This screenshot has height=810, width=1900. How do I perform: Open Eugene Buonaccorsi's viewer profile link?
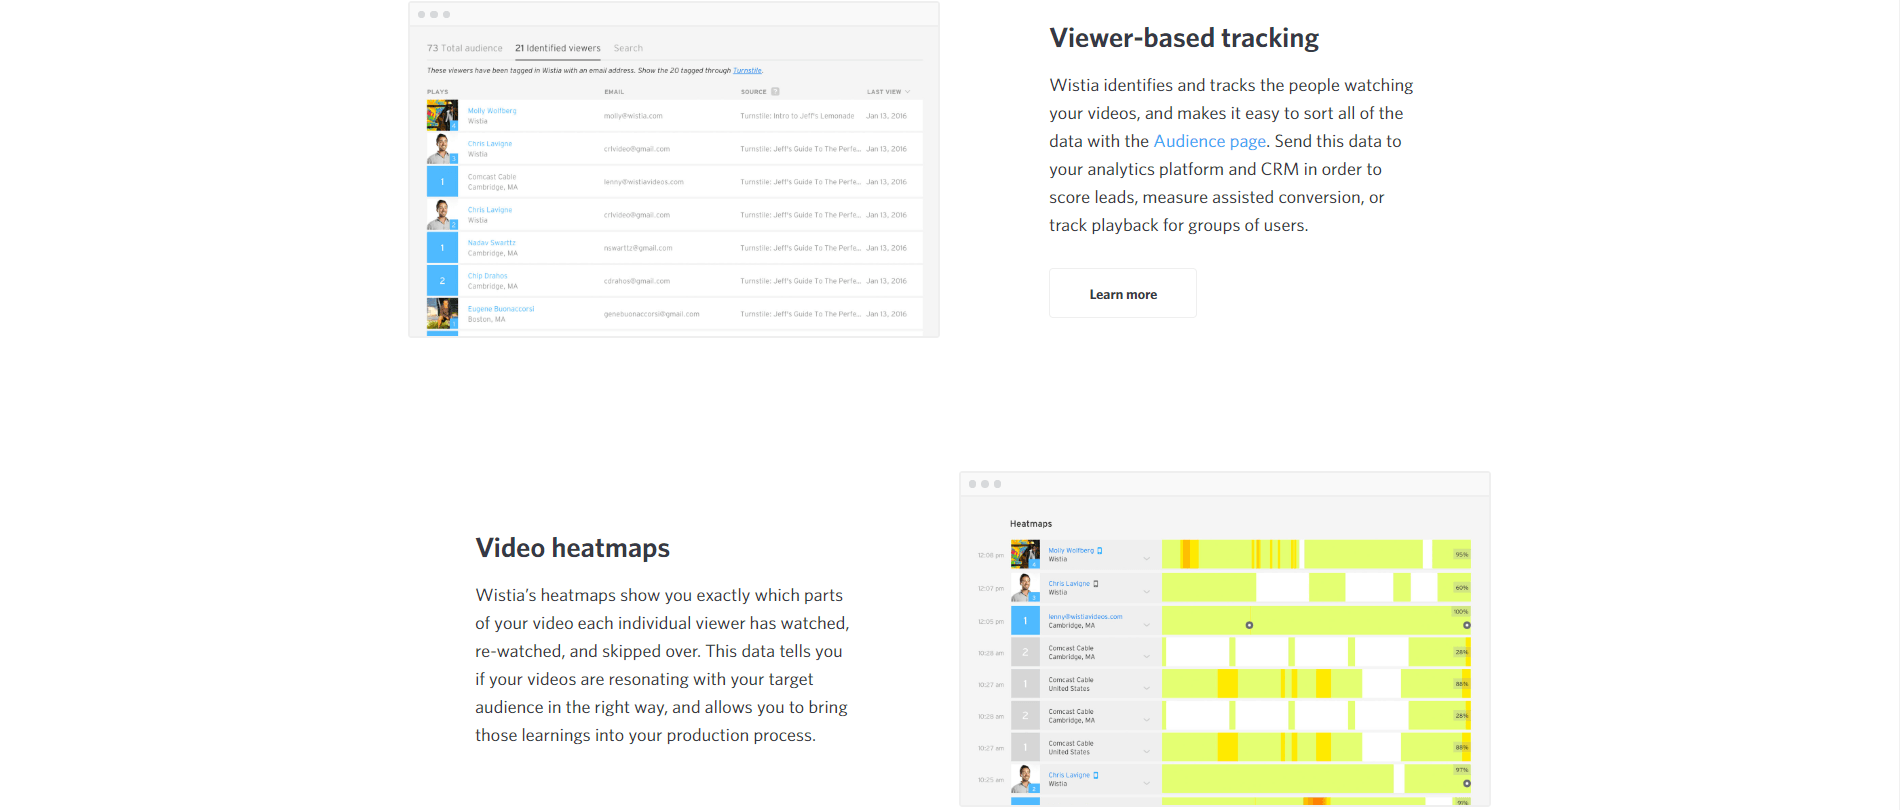[x=501, y=309]
